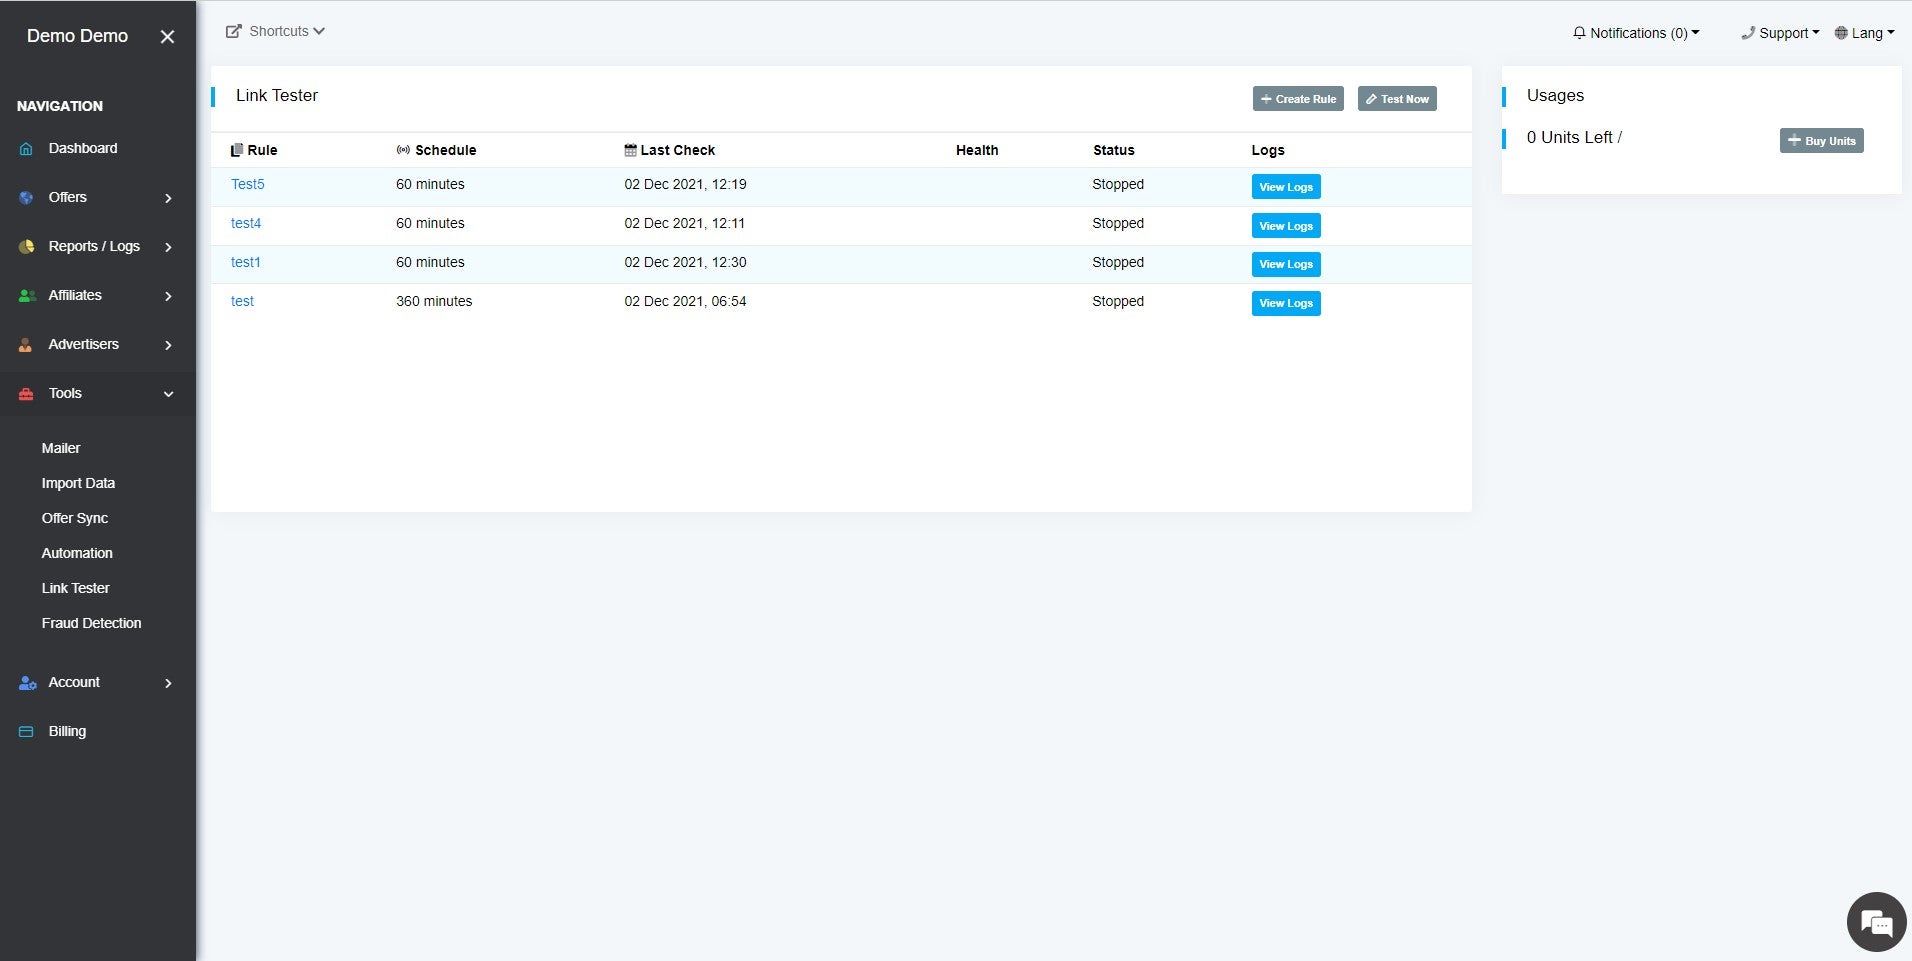This screenshot has width=1912, height=961.
Task: Open the live chat bubble widget
Action: [1876, 922]
